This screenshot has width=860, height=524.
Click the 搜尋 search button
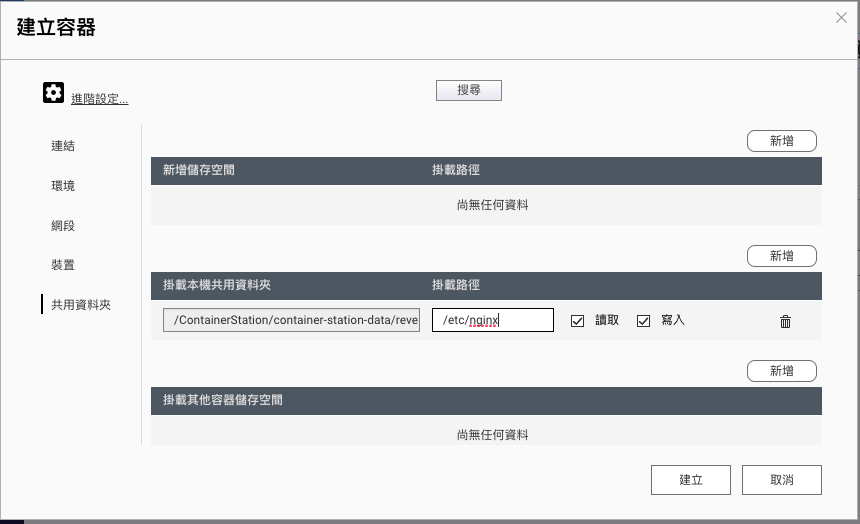469,91
